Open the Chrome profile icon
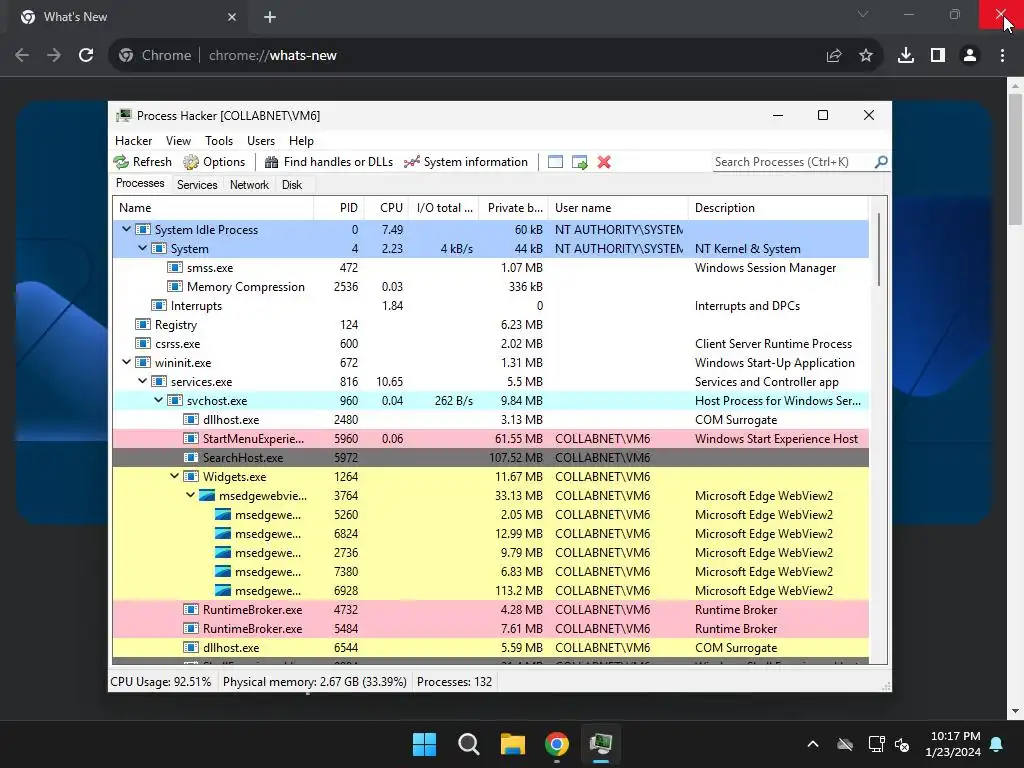Image resolution: width=1024 pixels, height=768 pixels. coord(970,56)
